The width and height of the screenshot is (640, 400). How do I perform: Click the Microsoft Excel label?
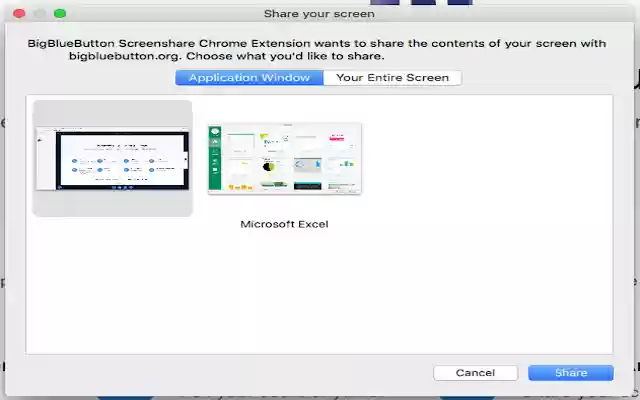click(x=284, y=224)
